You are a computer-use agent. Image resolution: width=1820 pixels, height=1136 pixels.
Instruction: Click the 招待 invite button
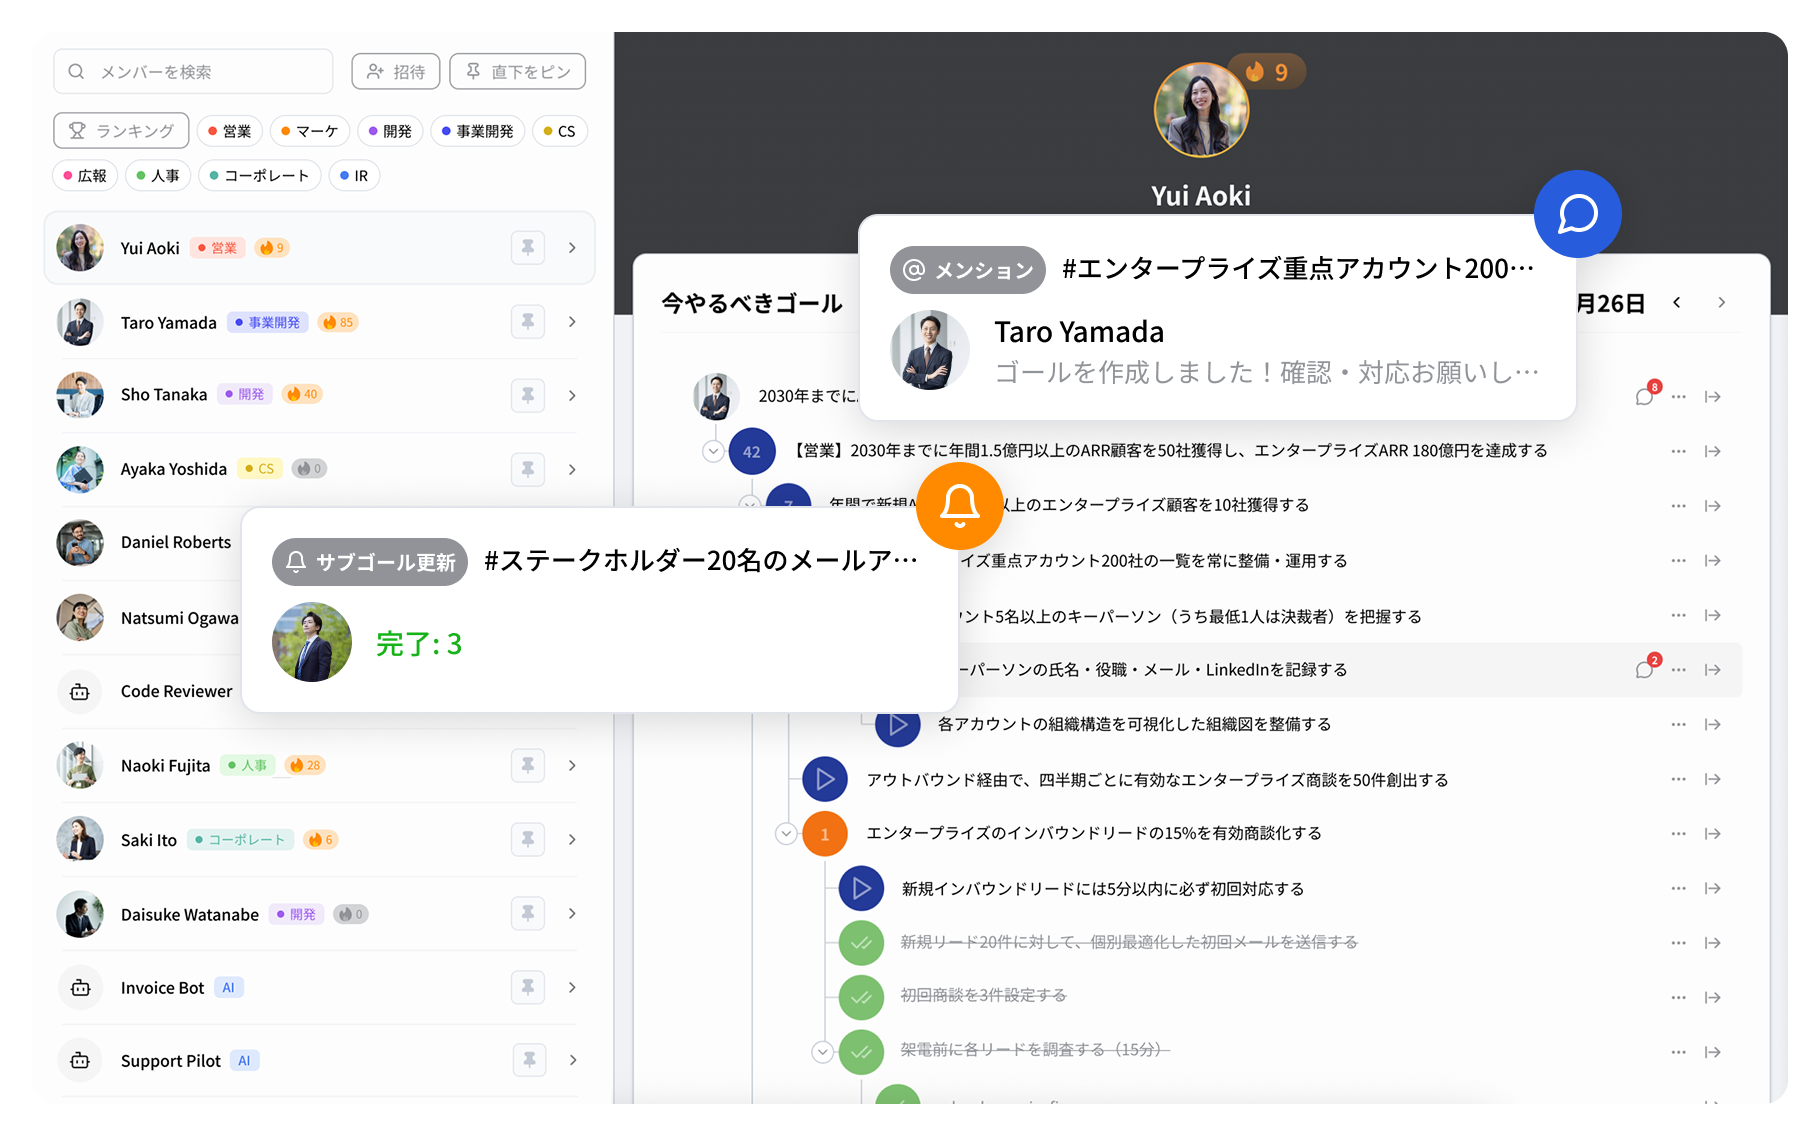coord(396,71)
